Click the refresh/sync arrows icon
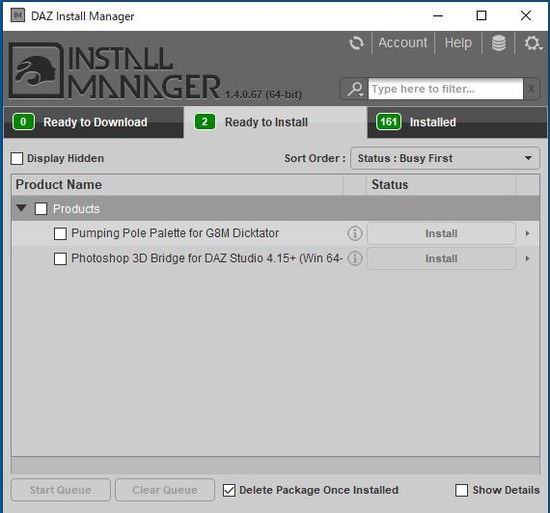 pyautogui.click(x=356, y=43)
